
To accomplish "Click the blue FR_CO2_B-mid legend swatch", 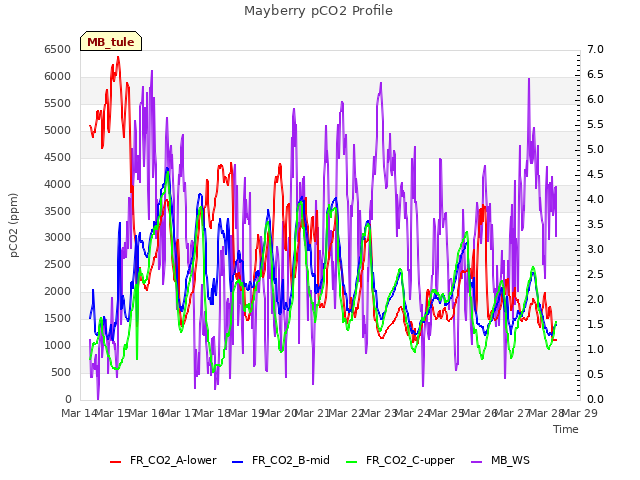I will click(238, 461).
